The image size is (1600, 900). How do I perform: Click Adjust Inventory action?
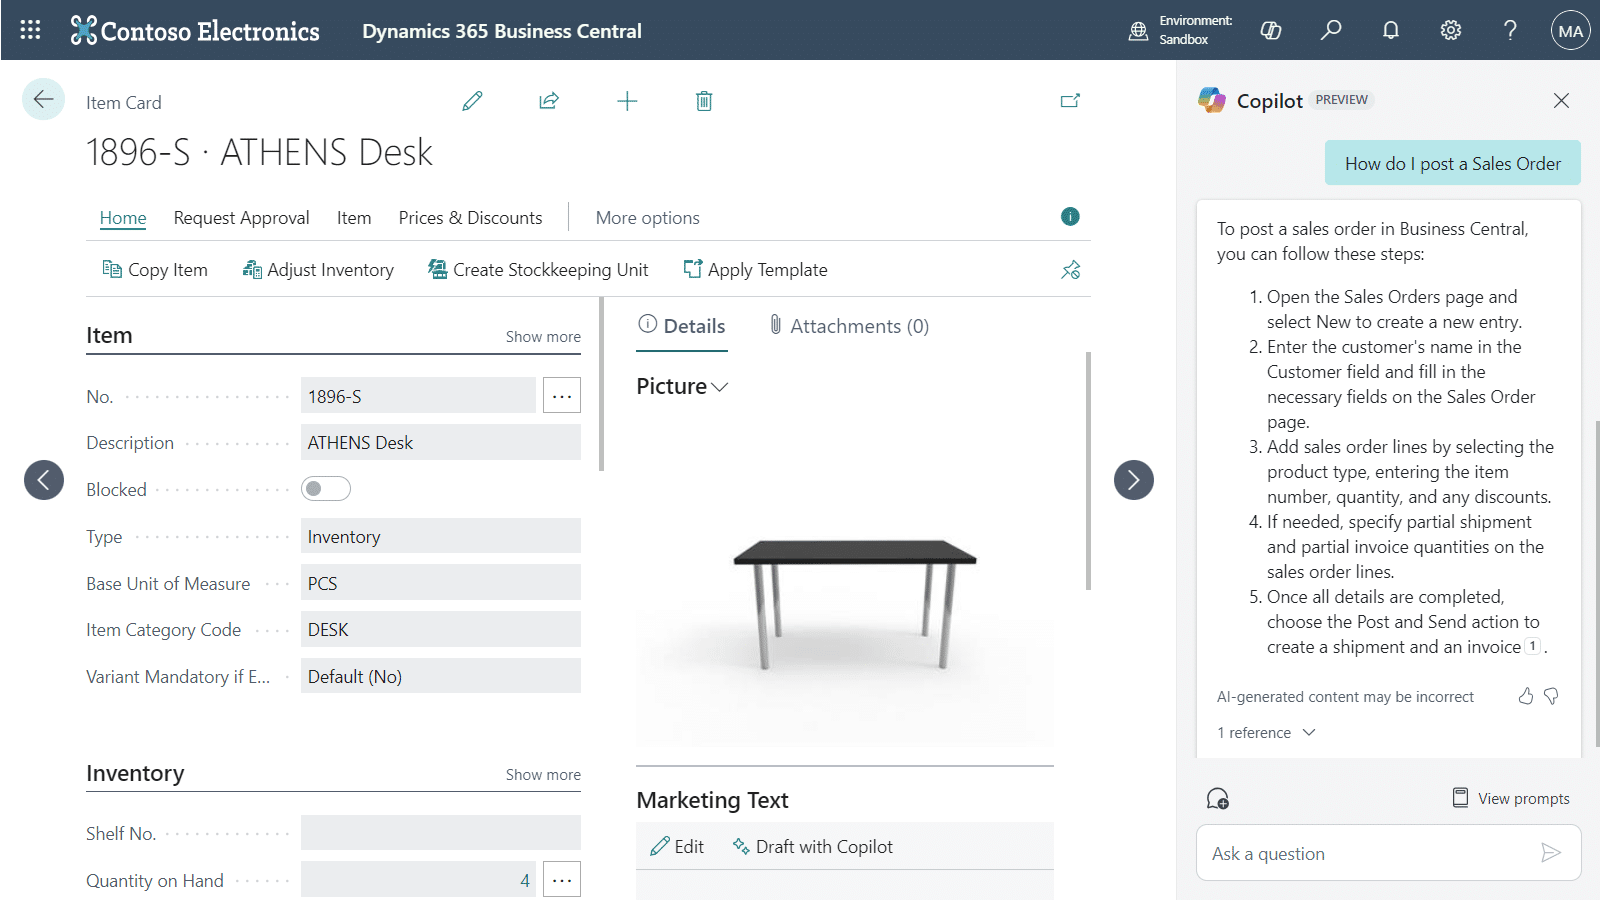click(318, 270)
